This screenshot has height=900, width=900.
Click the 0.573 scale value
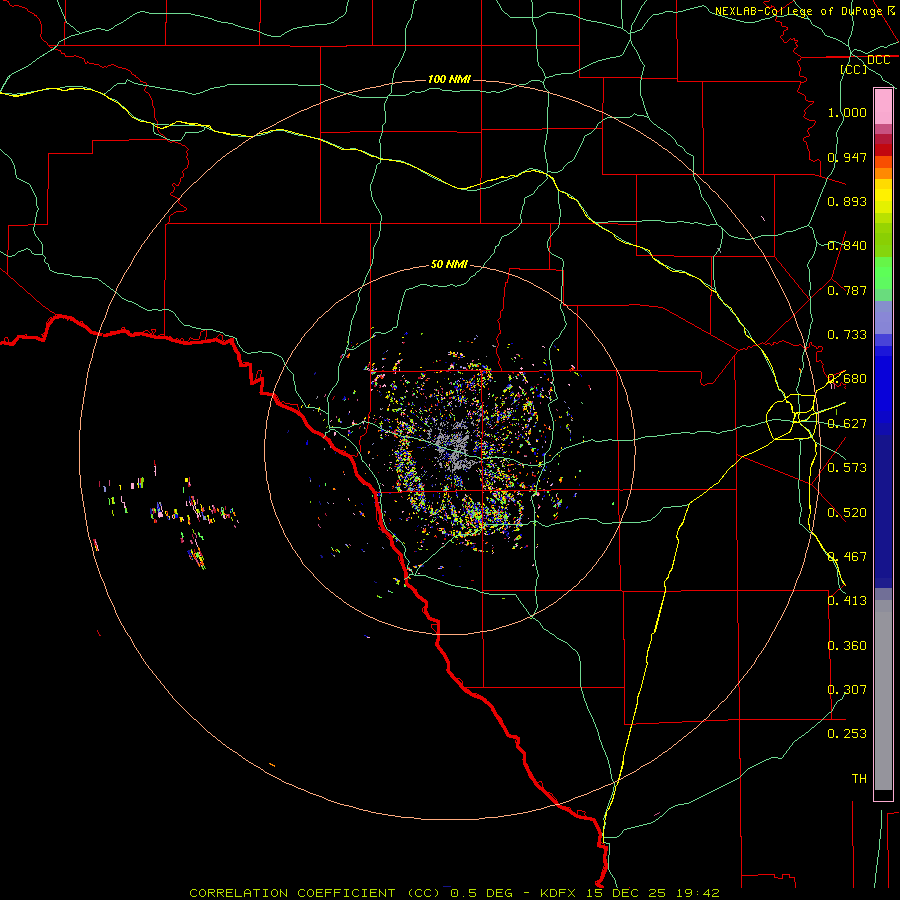(x=847, y=468)
